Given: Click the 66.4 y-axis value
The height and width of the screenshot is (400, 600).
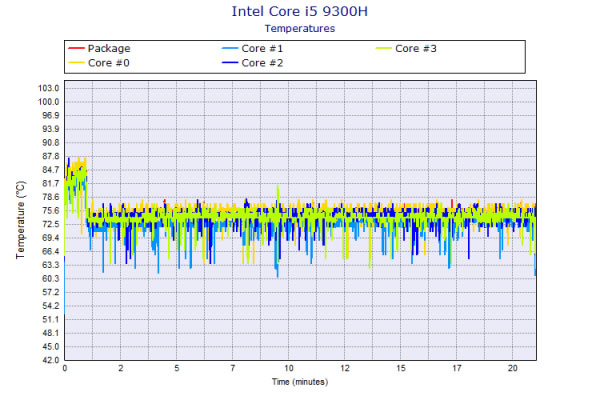Looking at the screenshot, I should [x=51, y=251].
